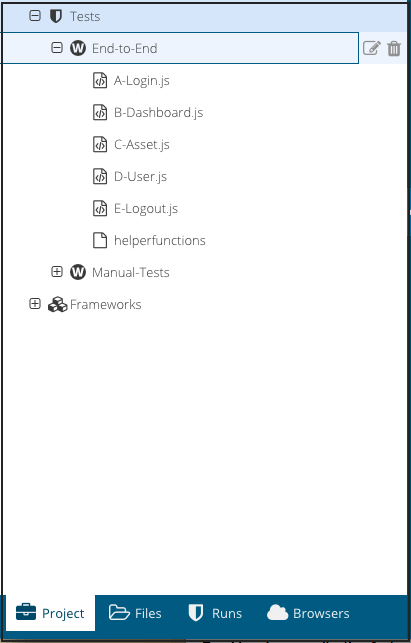Click the shield icon beside Tests
Image resolution: width=411 pixels, height=643 pixels.
tap(55, 16)
